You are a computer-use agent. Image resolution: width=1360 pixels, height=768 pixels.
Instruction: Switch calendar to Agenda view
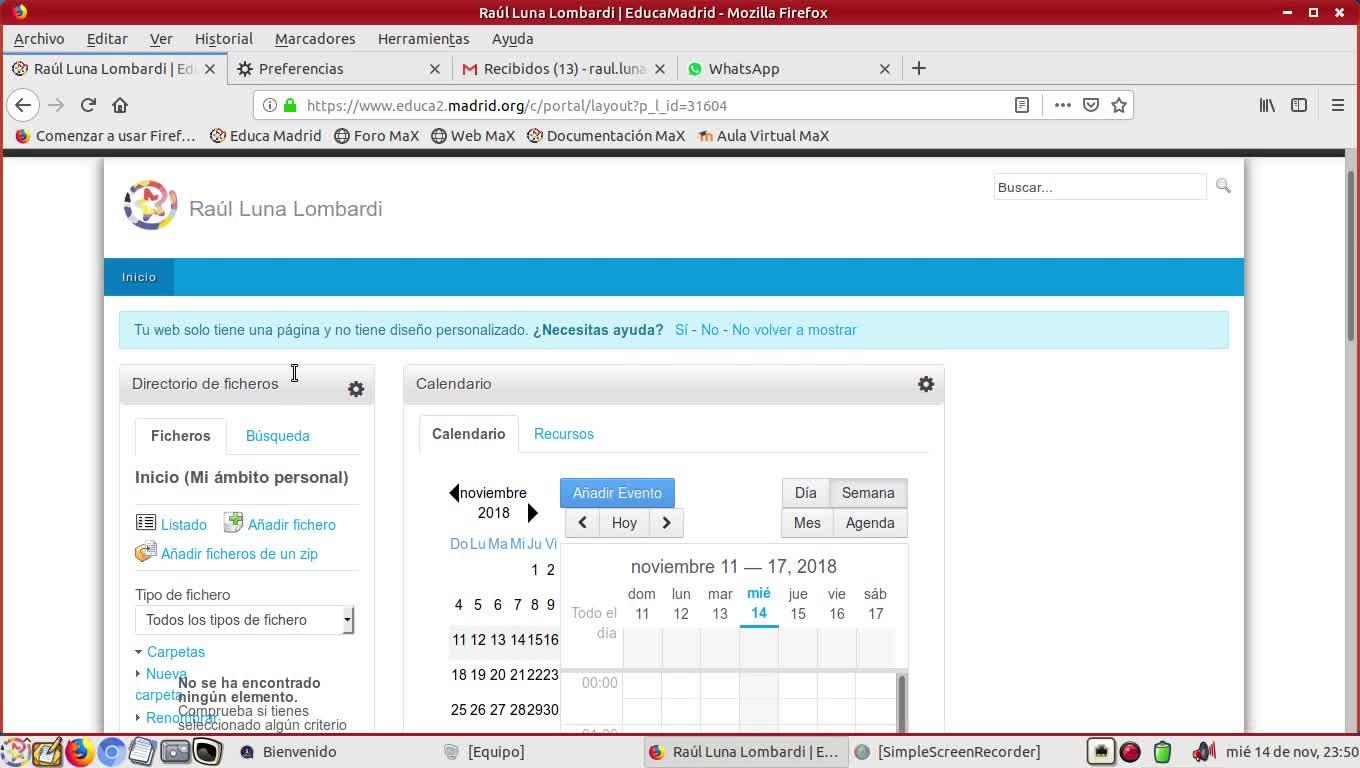tap(870, 523)
